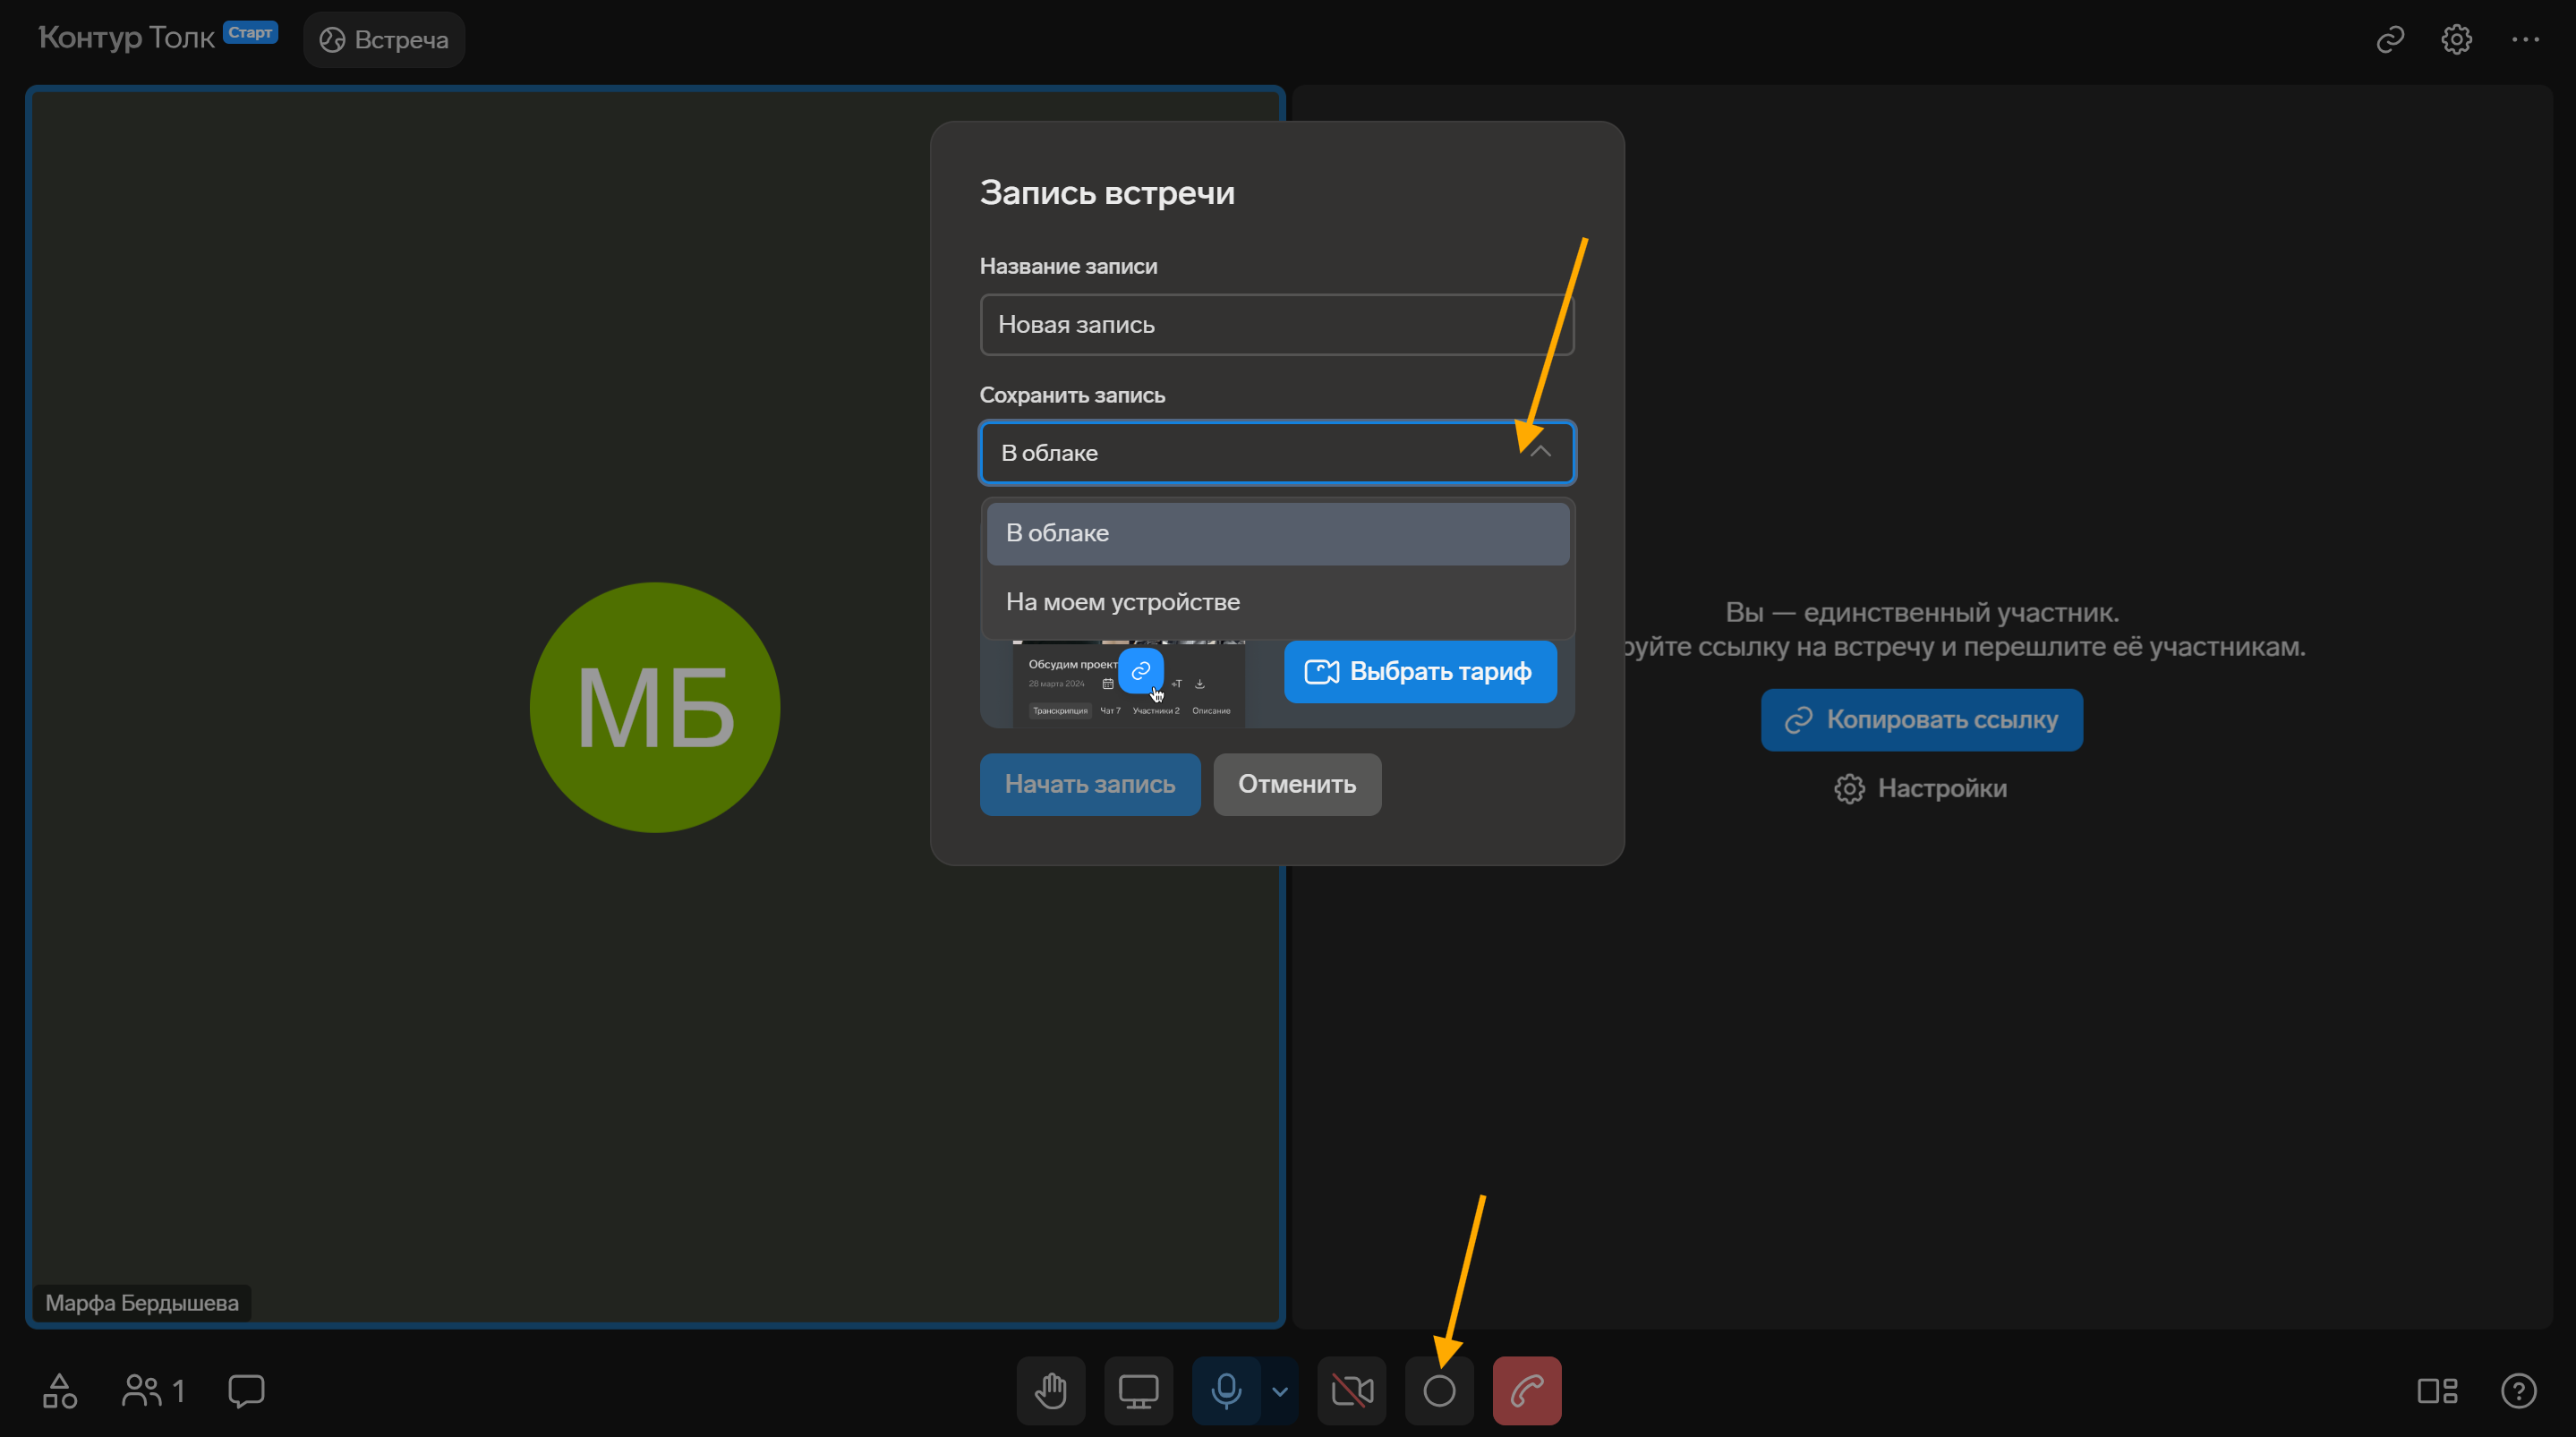This screenshot has width=2576, height=1437.
Task: Switch layout view icon bottom-right
Action: pyautogui.click(x=2437, y=1390)
